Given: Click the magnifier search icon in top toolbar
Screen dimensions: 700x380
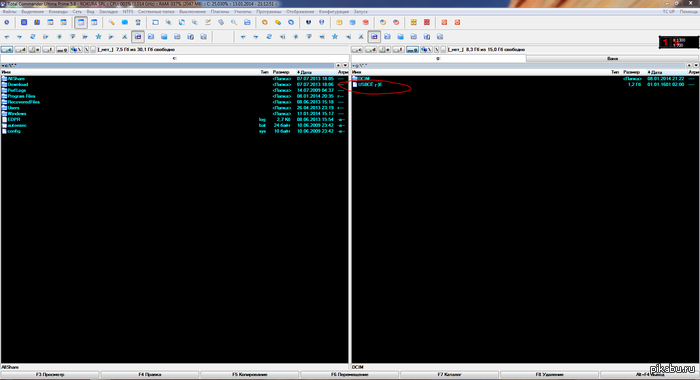Looking at the screenshot, I should (234, 22).
